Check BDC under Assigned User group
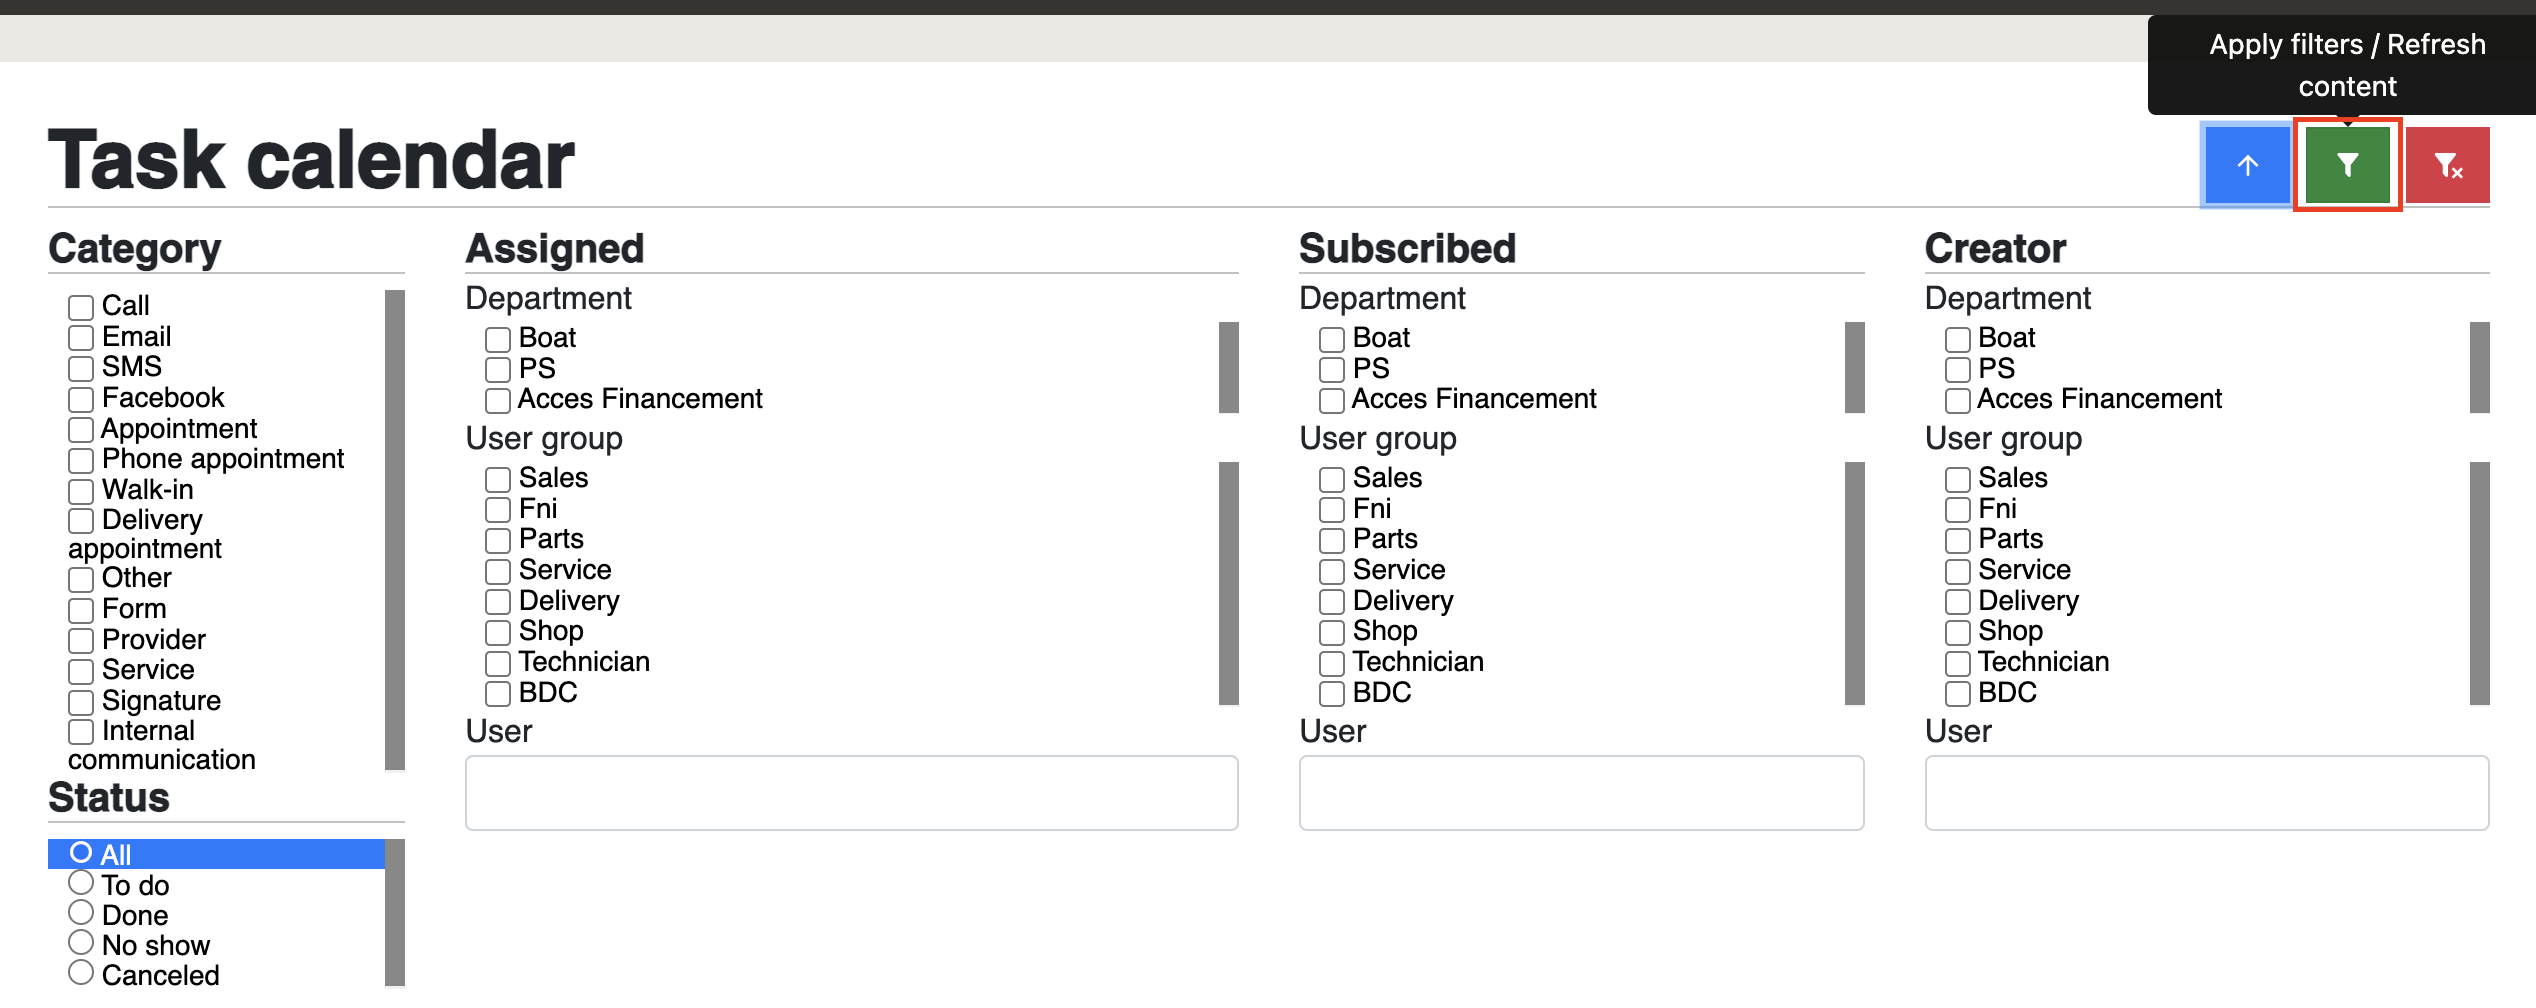 [498, 694]
